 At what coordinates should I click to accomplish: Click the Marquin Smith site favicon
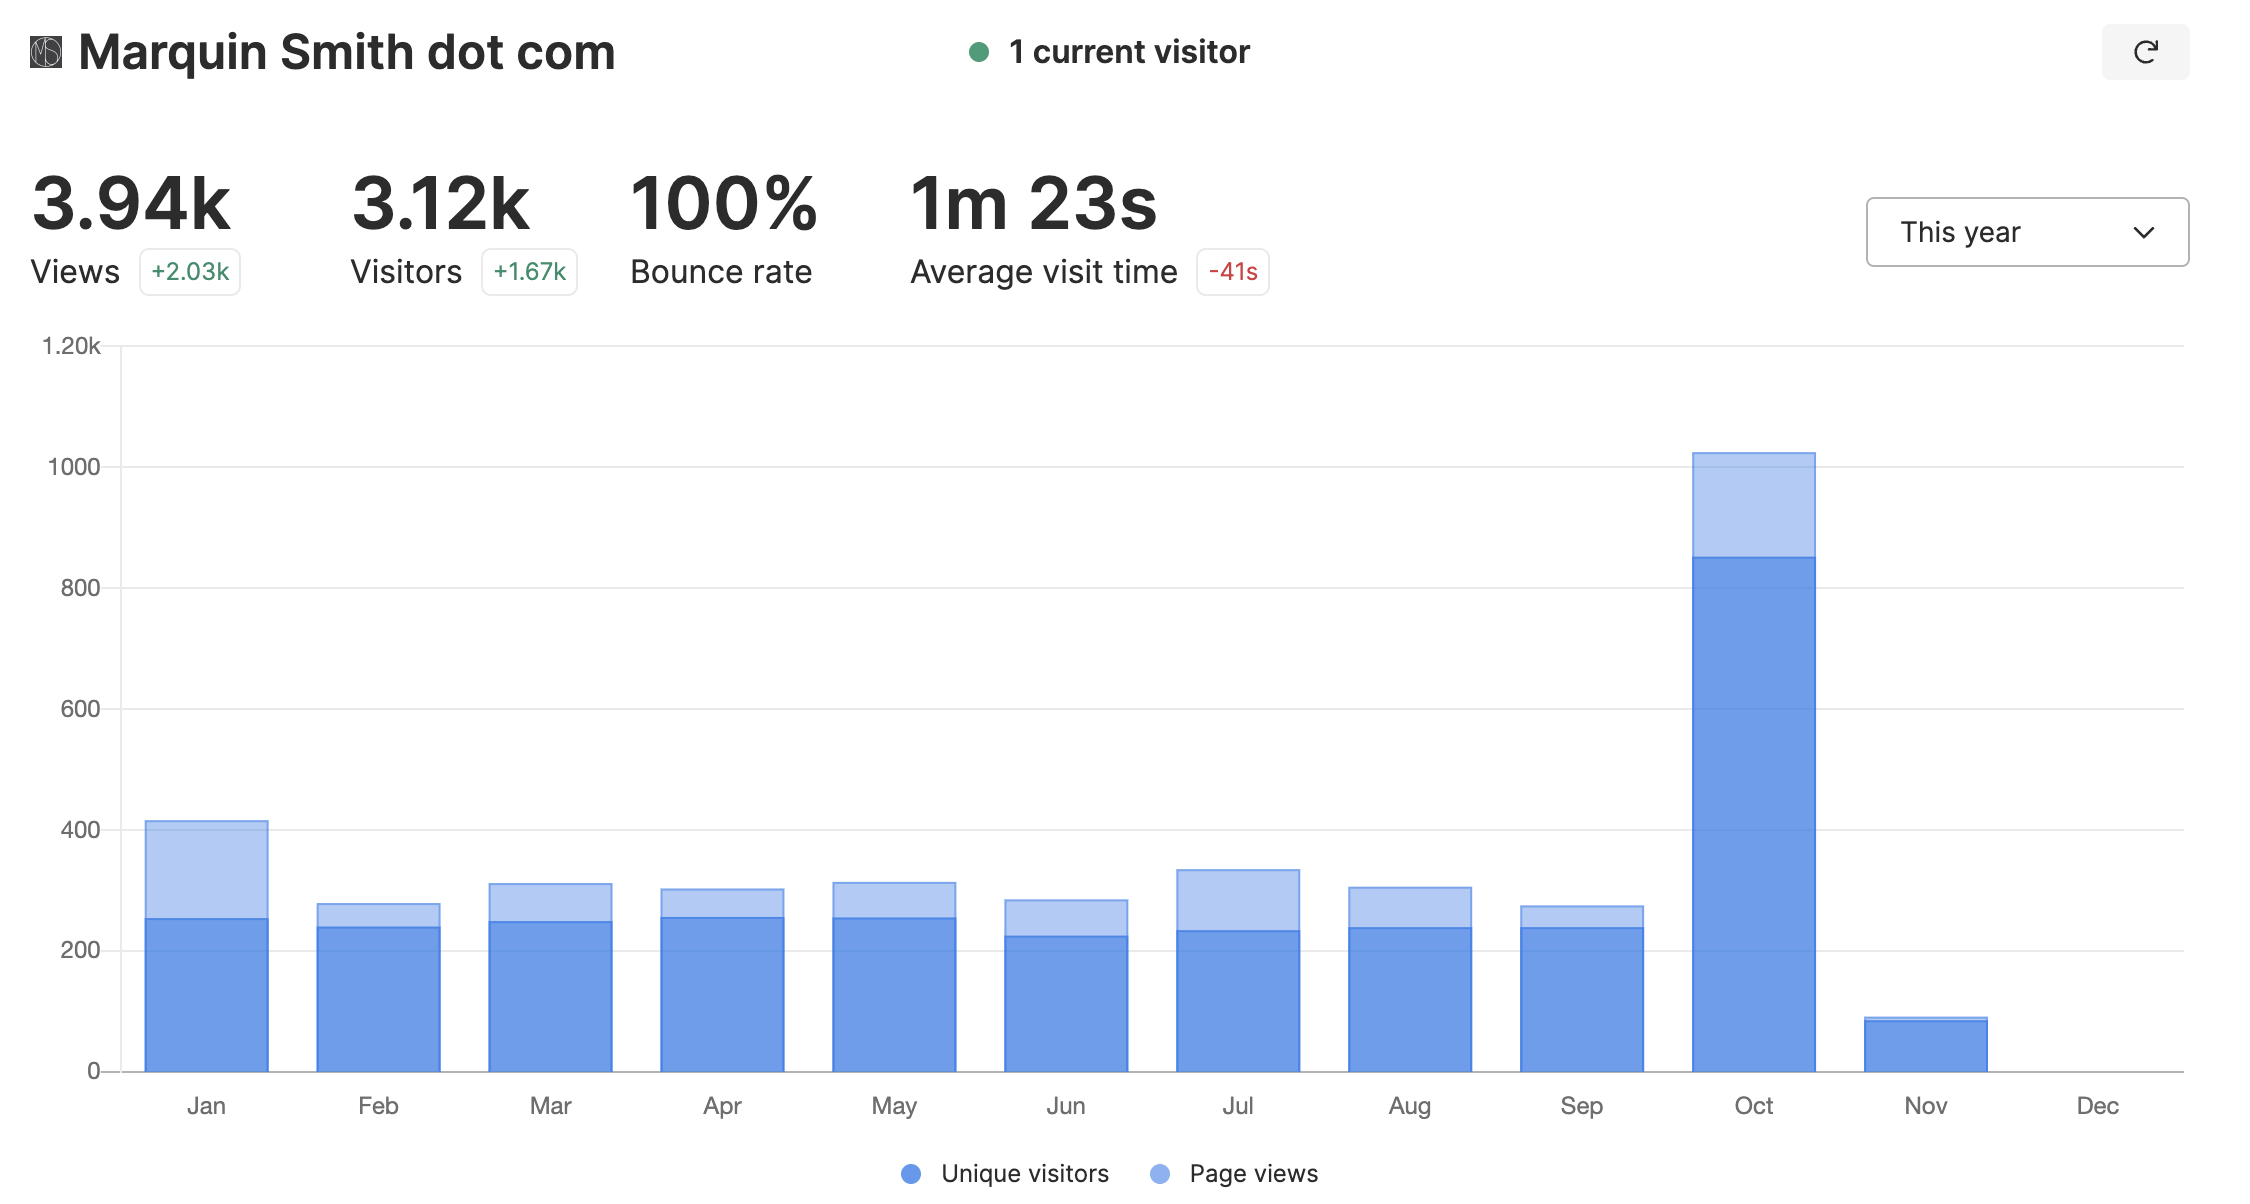(46, 52)
